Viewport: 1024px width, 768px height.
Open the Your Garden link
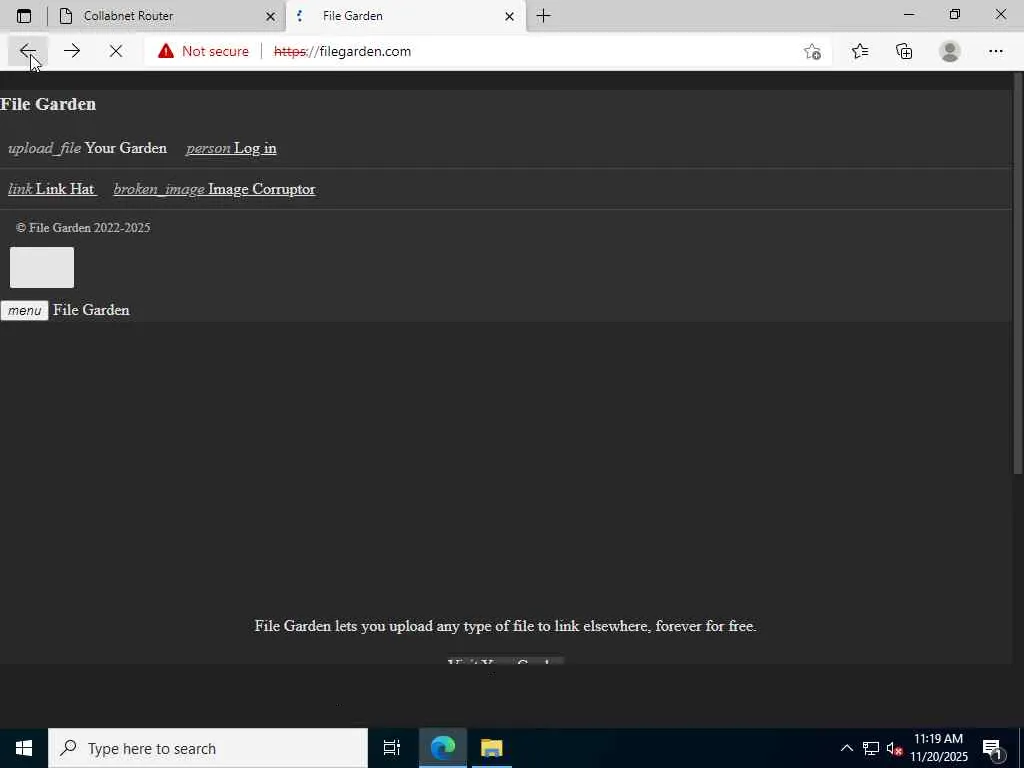pos(88,148)
